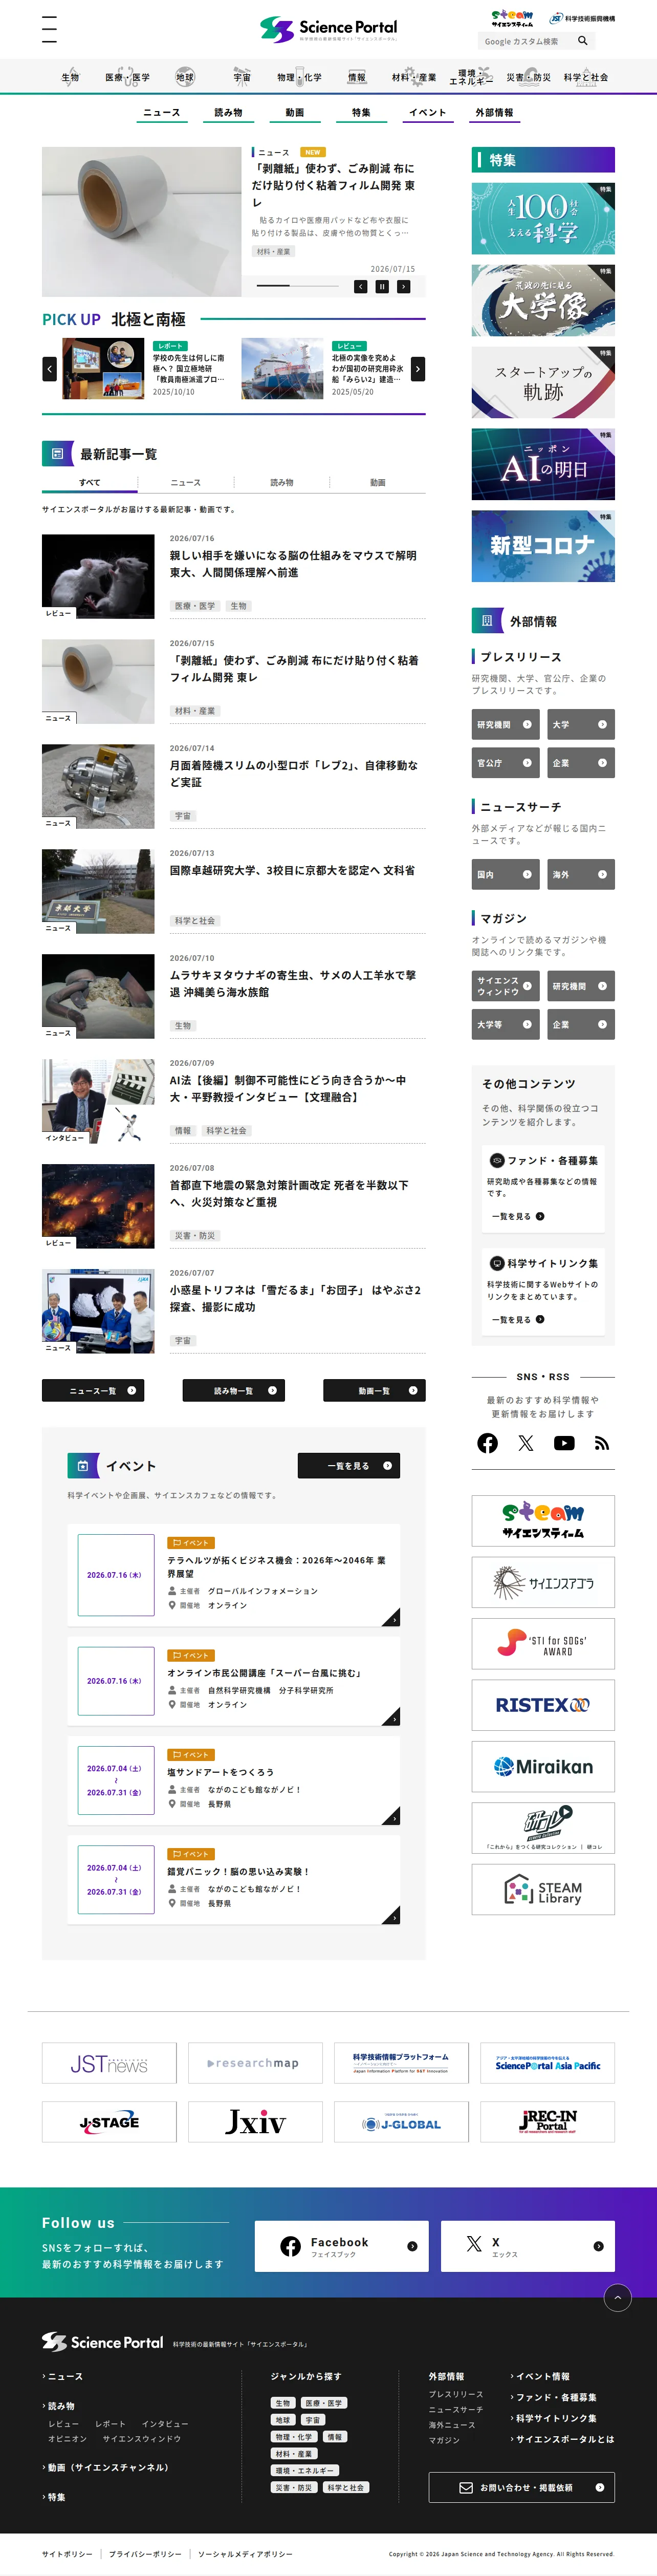Open the サイエンスアゴラ banner
Screen dimensions: 657x2576
click(543, 1583)
